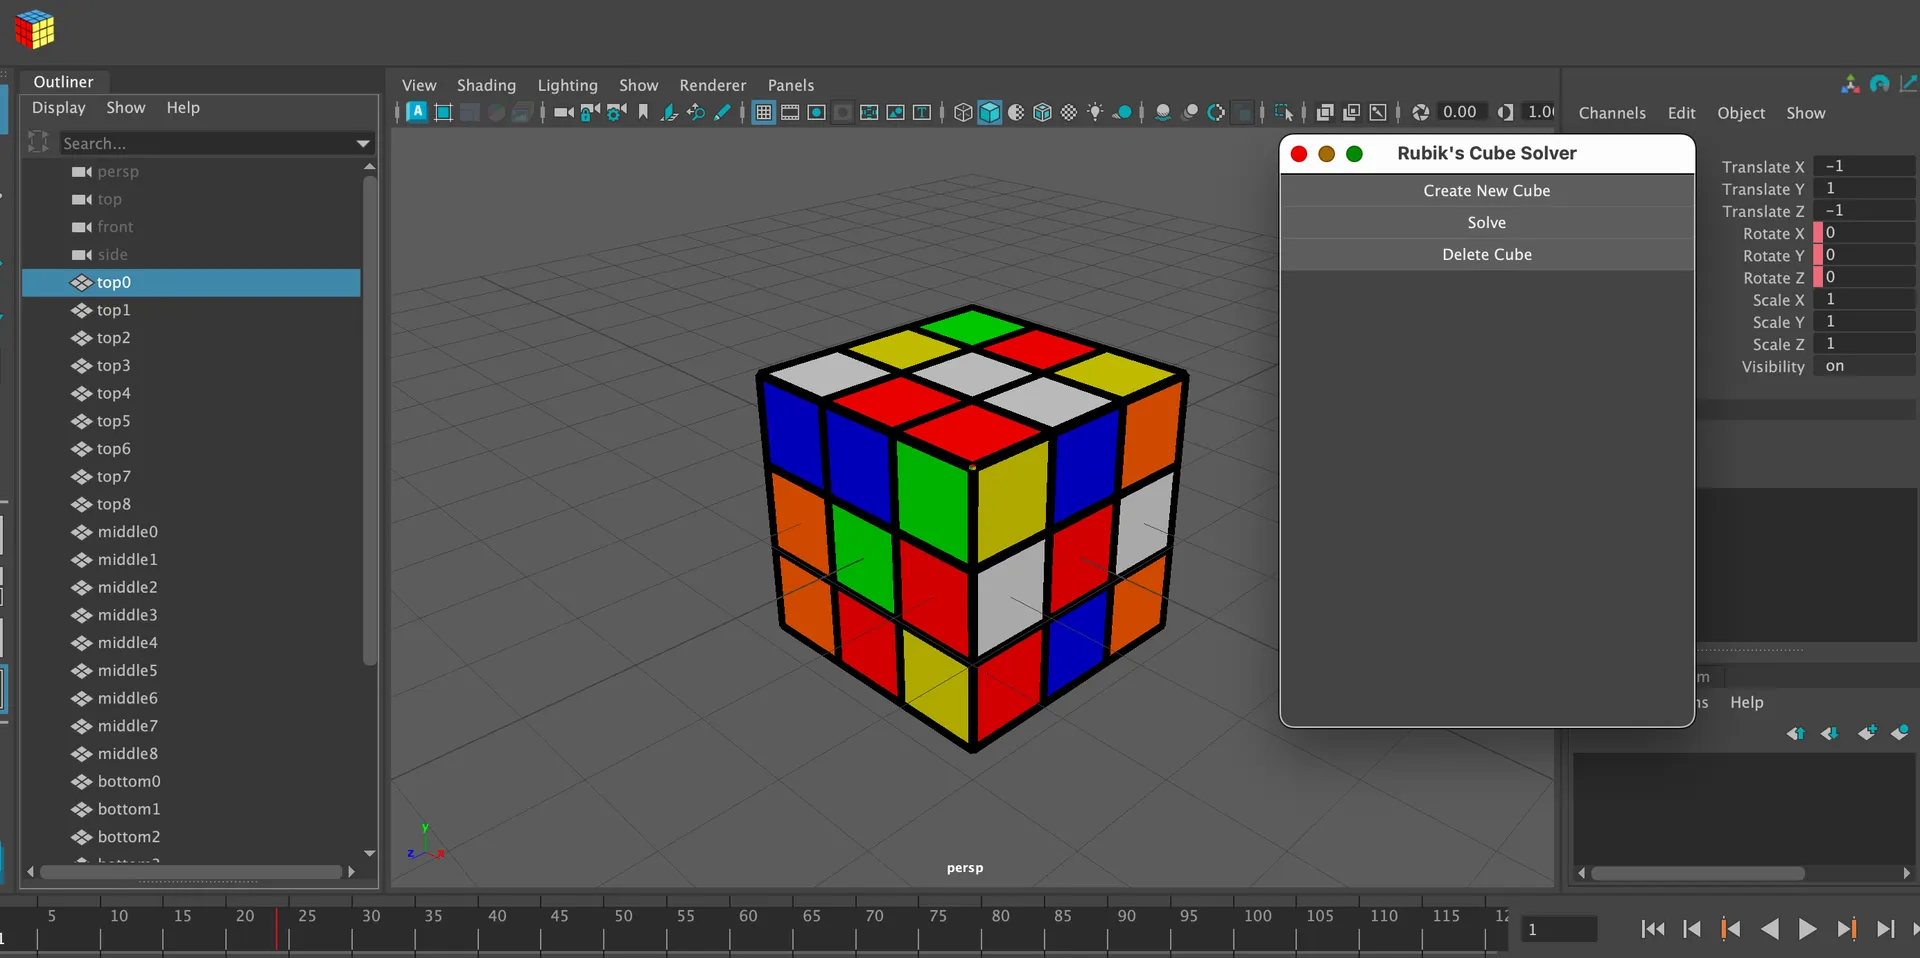Toggle smooth shade all cube
Image resolution: width=1920 pixels, height=958 pixels.
coord(989,113)
